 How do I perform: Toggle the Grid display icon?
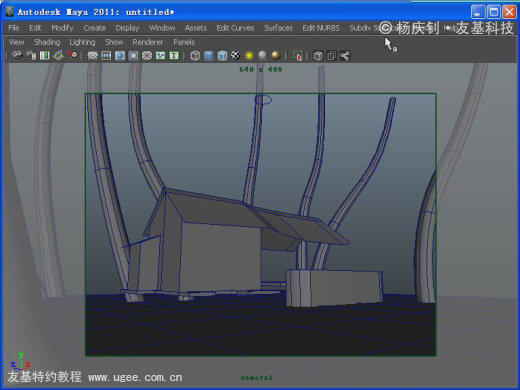(92, 56)
